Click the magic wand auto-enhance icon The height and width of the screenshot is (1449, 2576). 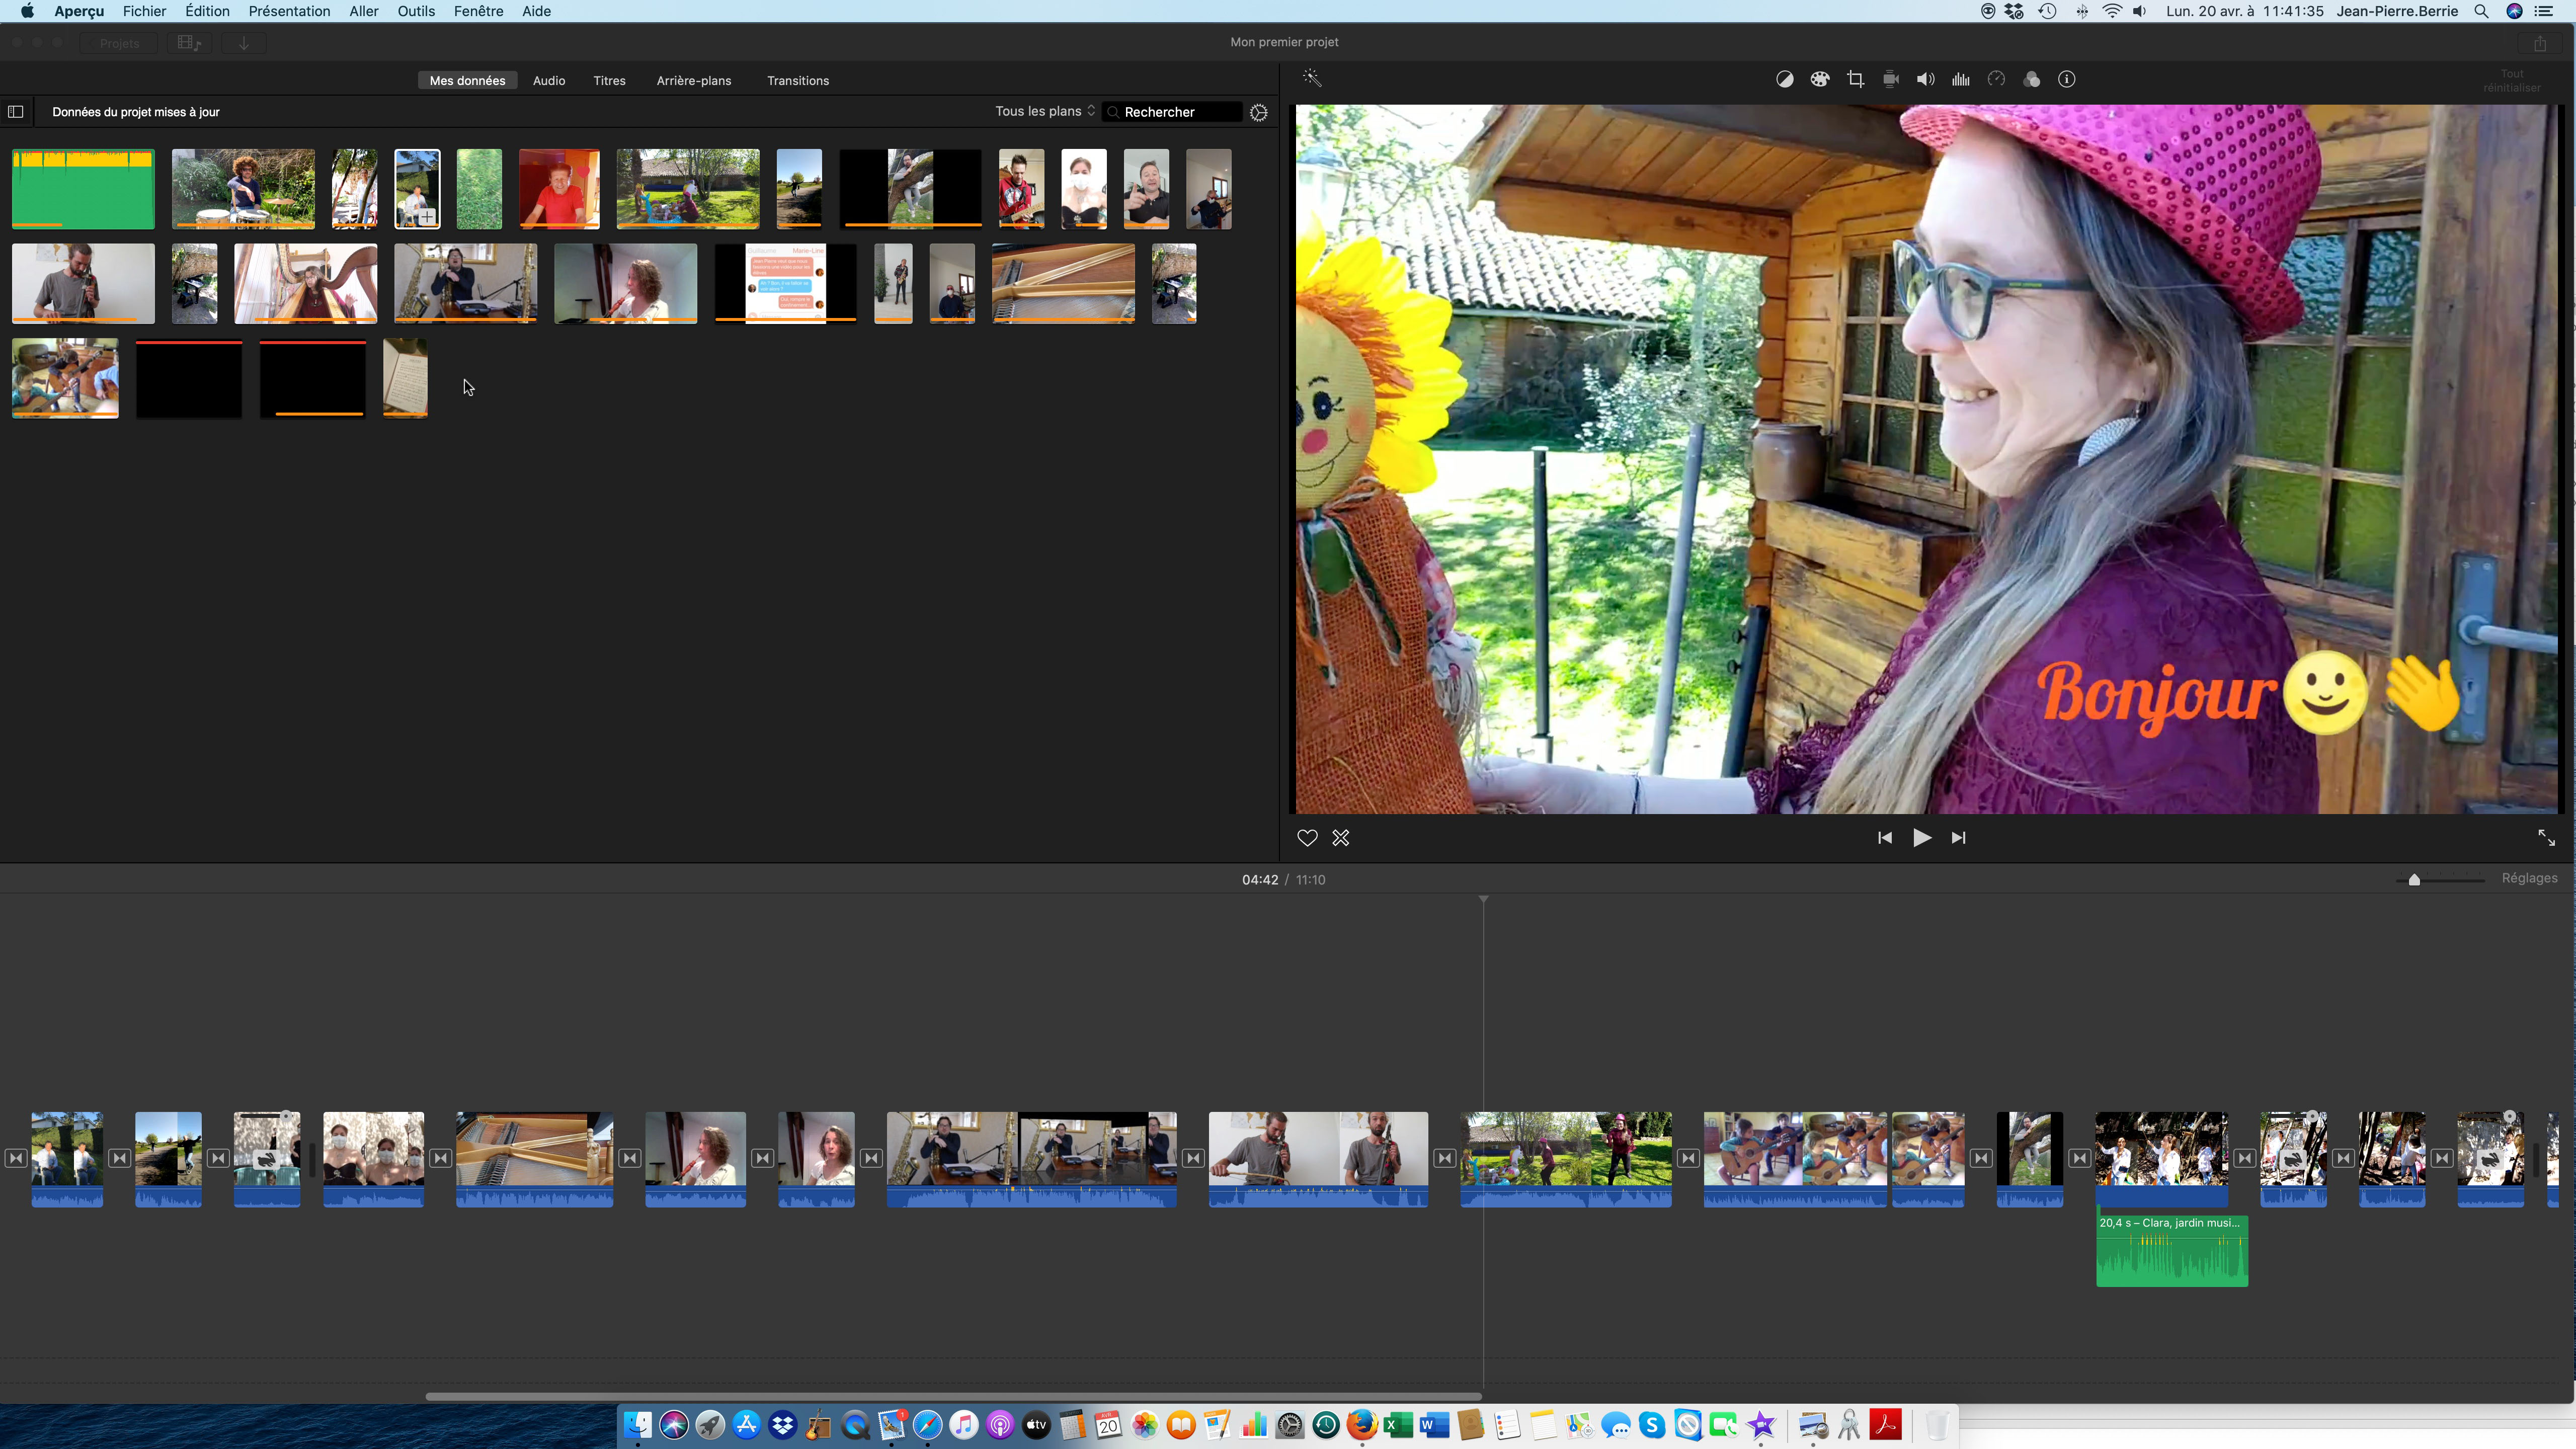(1312, 78)
